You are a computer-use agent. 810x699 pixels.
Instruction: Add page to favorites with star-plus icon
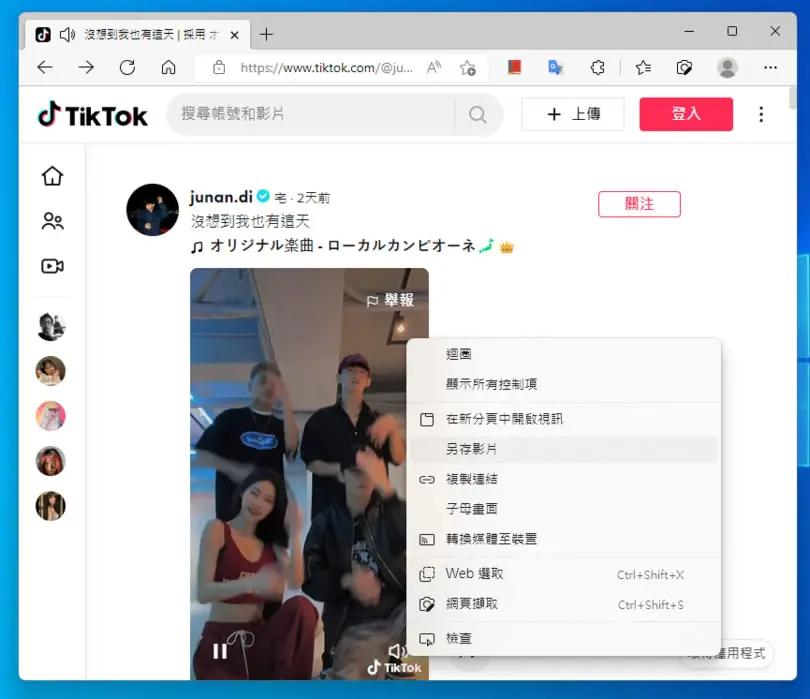[x=468, y=68]
